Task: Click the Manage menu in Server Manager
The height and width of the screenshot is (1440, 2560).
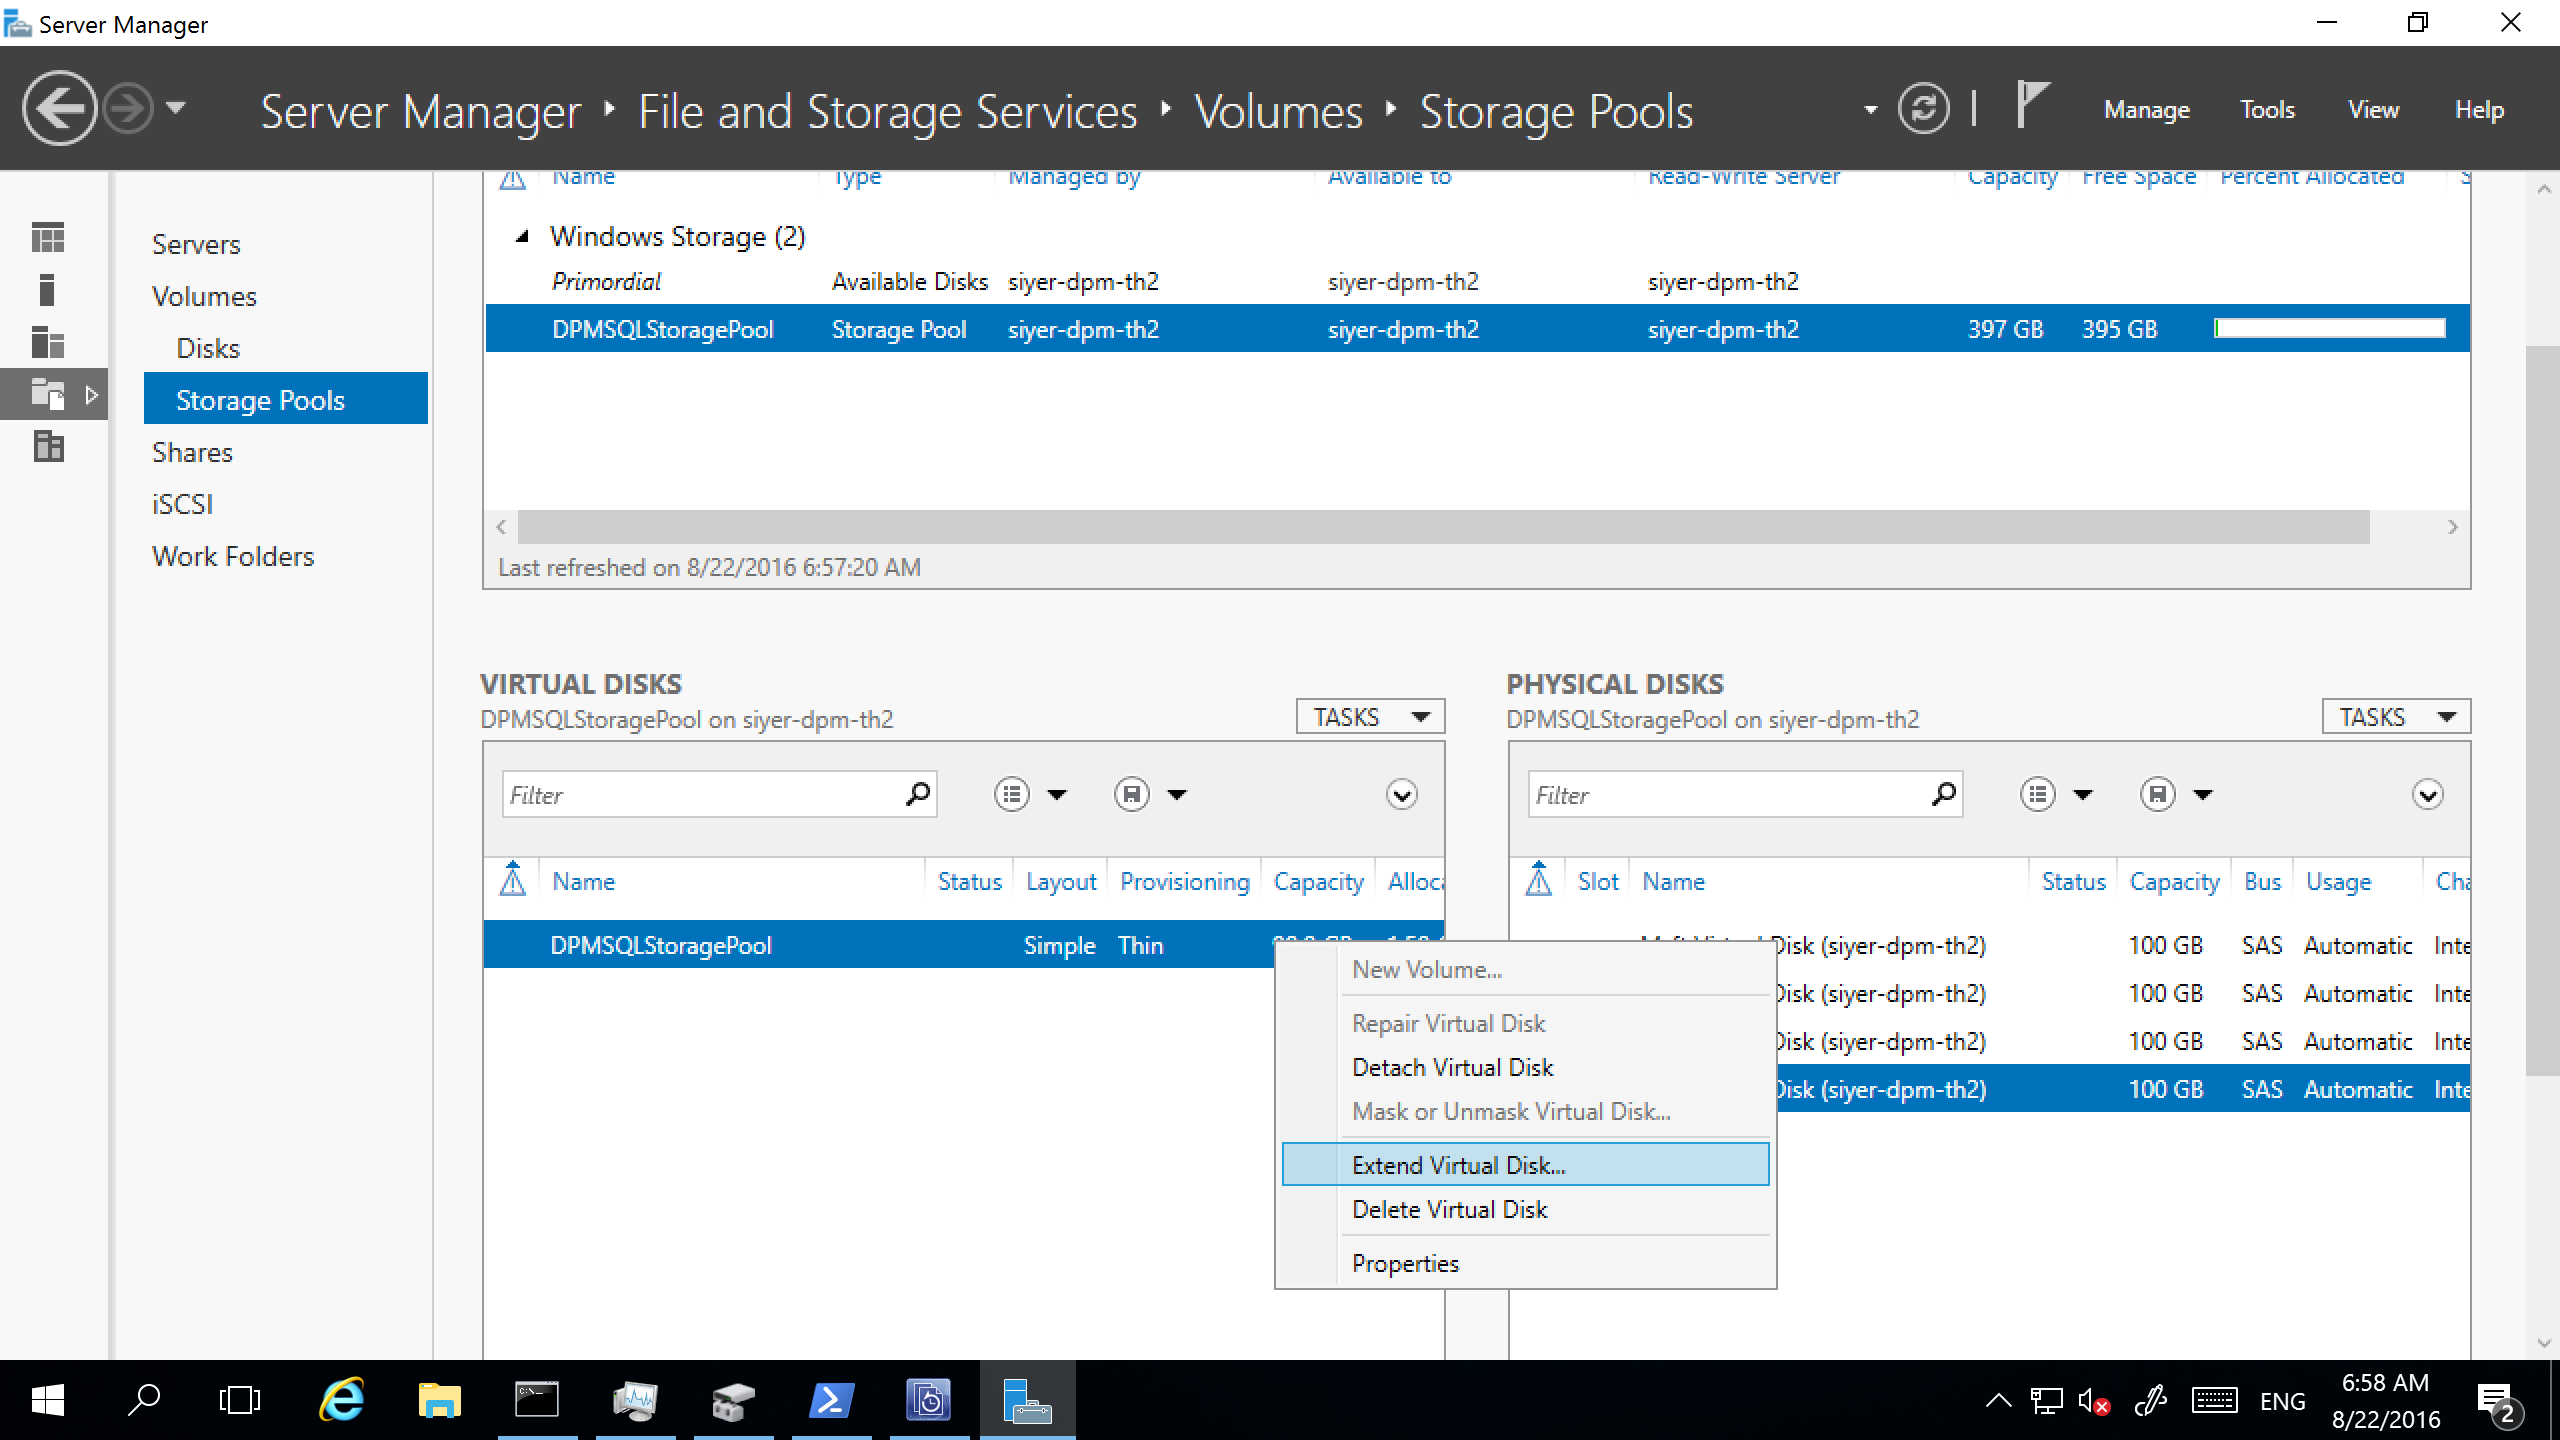Action: pos(2147,109)
